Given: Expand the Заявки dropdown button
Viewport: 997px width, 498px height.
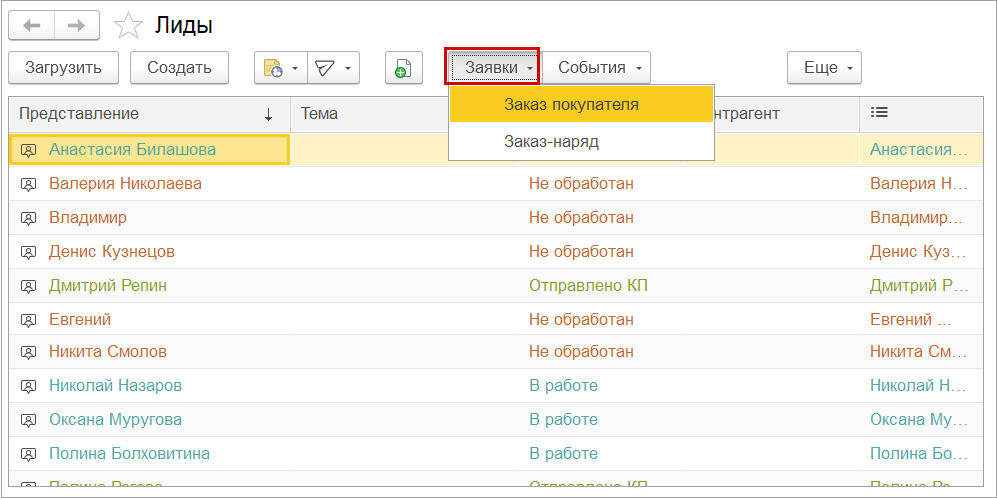Looking at the screenshot, I should click(492, 68).
